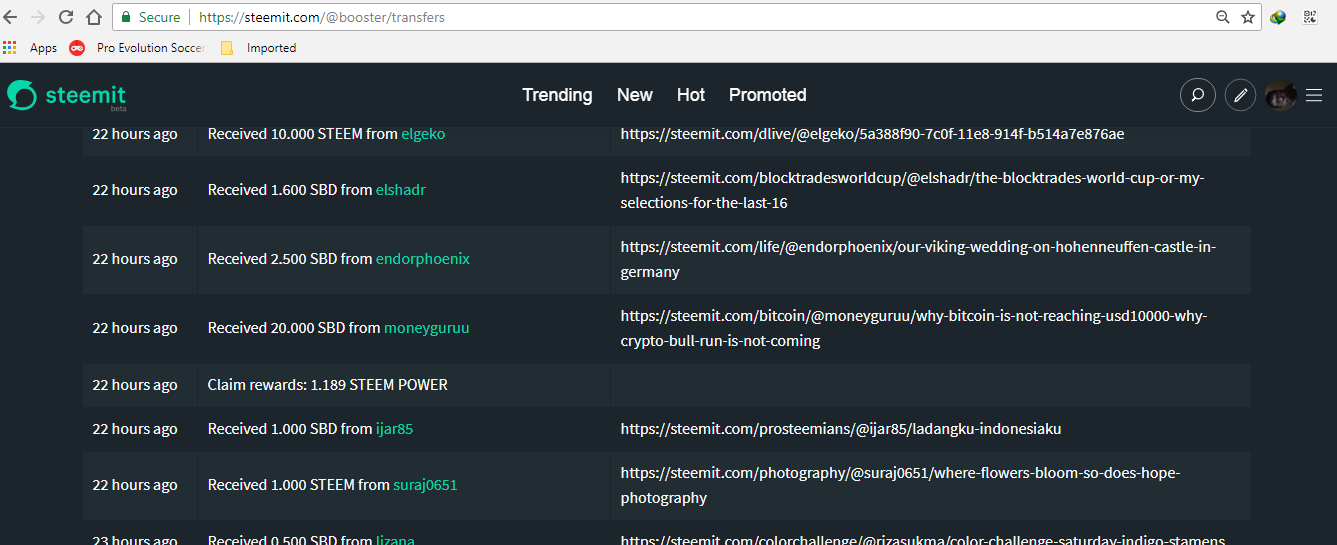Click 'Claim rewards: 1.189 STEEM POWER' text
This screenshot has width=1337, height=545.
tap(328, 385)
